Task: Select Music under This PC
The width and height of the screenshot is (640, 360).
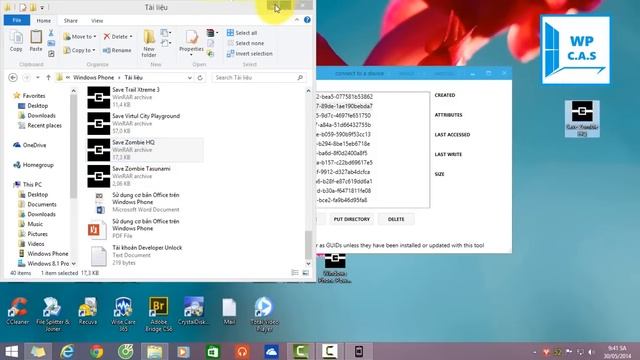Action: pos(31,224)
